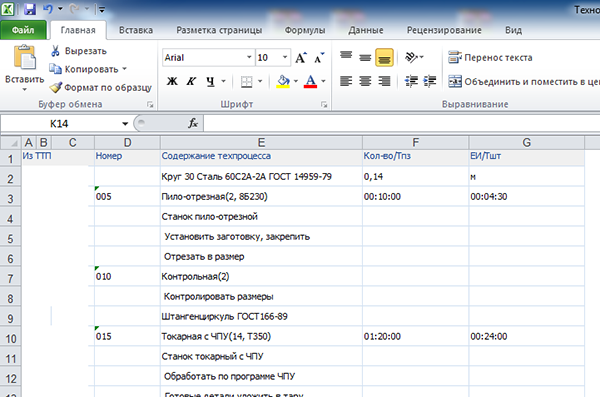Click into the formula bar
Screen dimensions: 600x397
402,124
